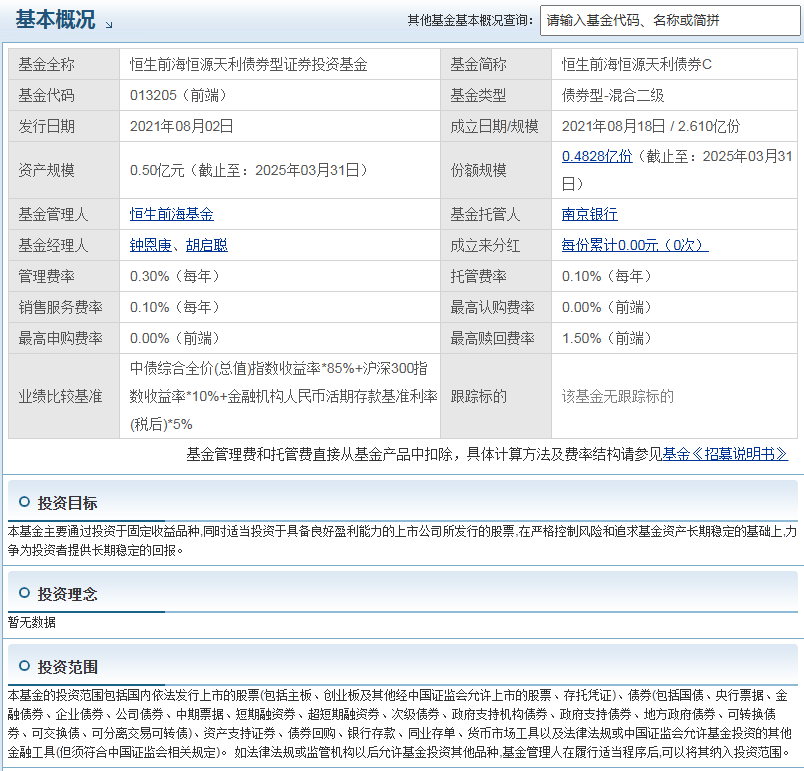Select the 基金经理人 label cell
The height and width of the screenshot is (771, 804).
tap(64, 245)
